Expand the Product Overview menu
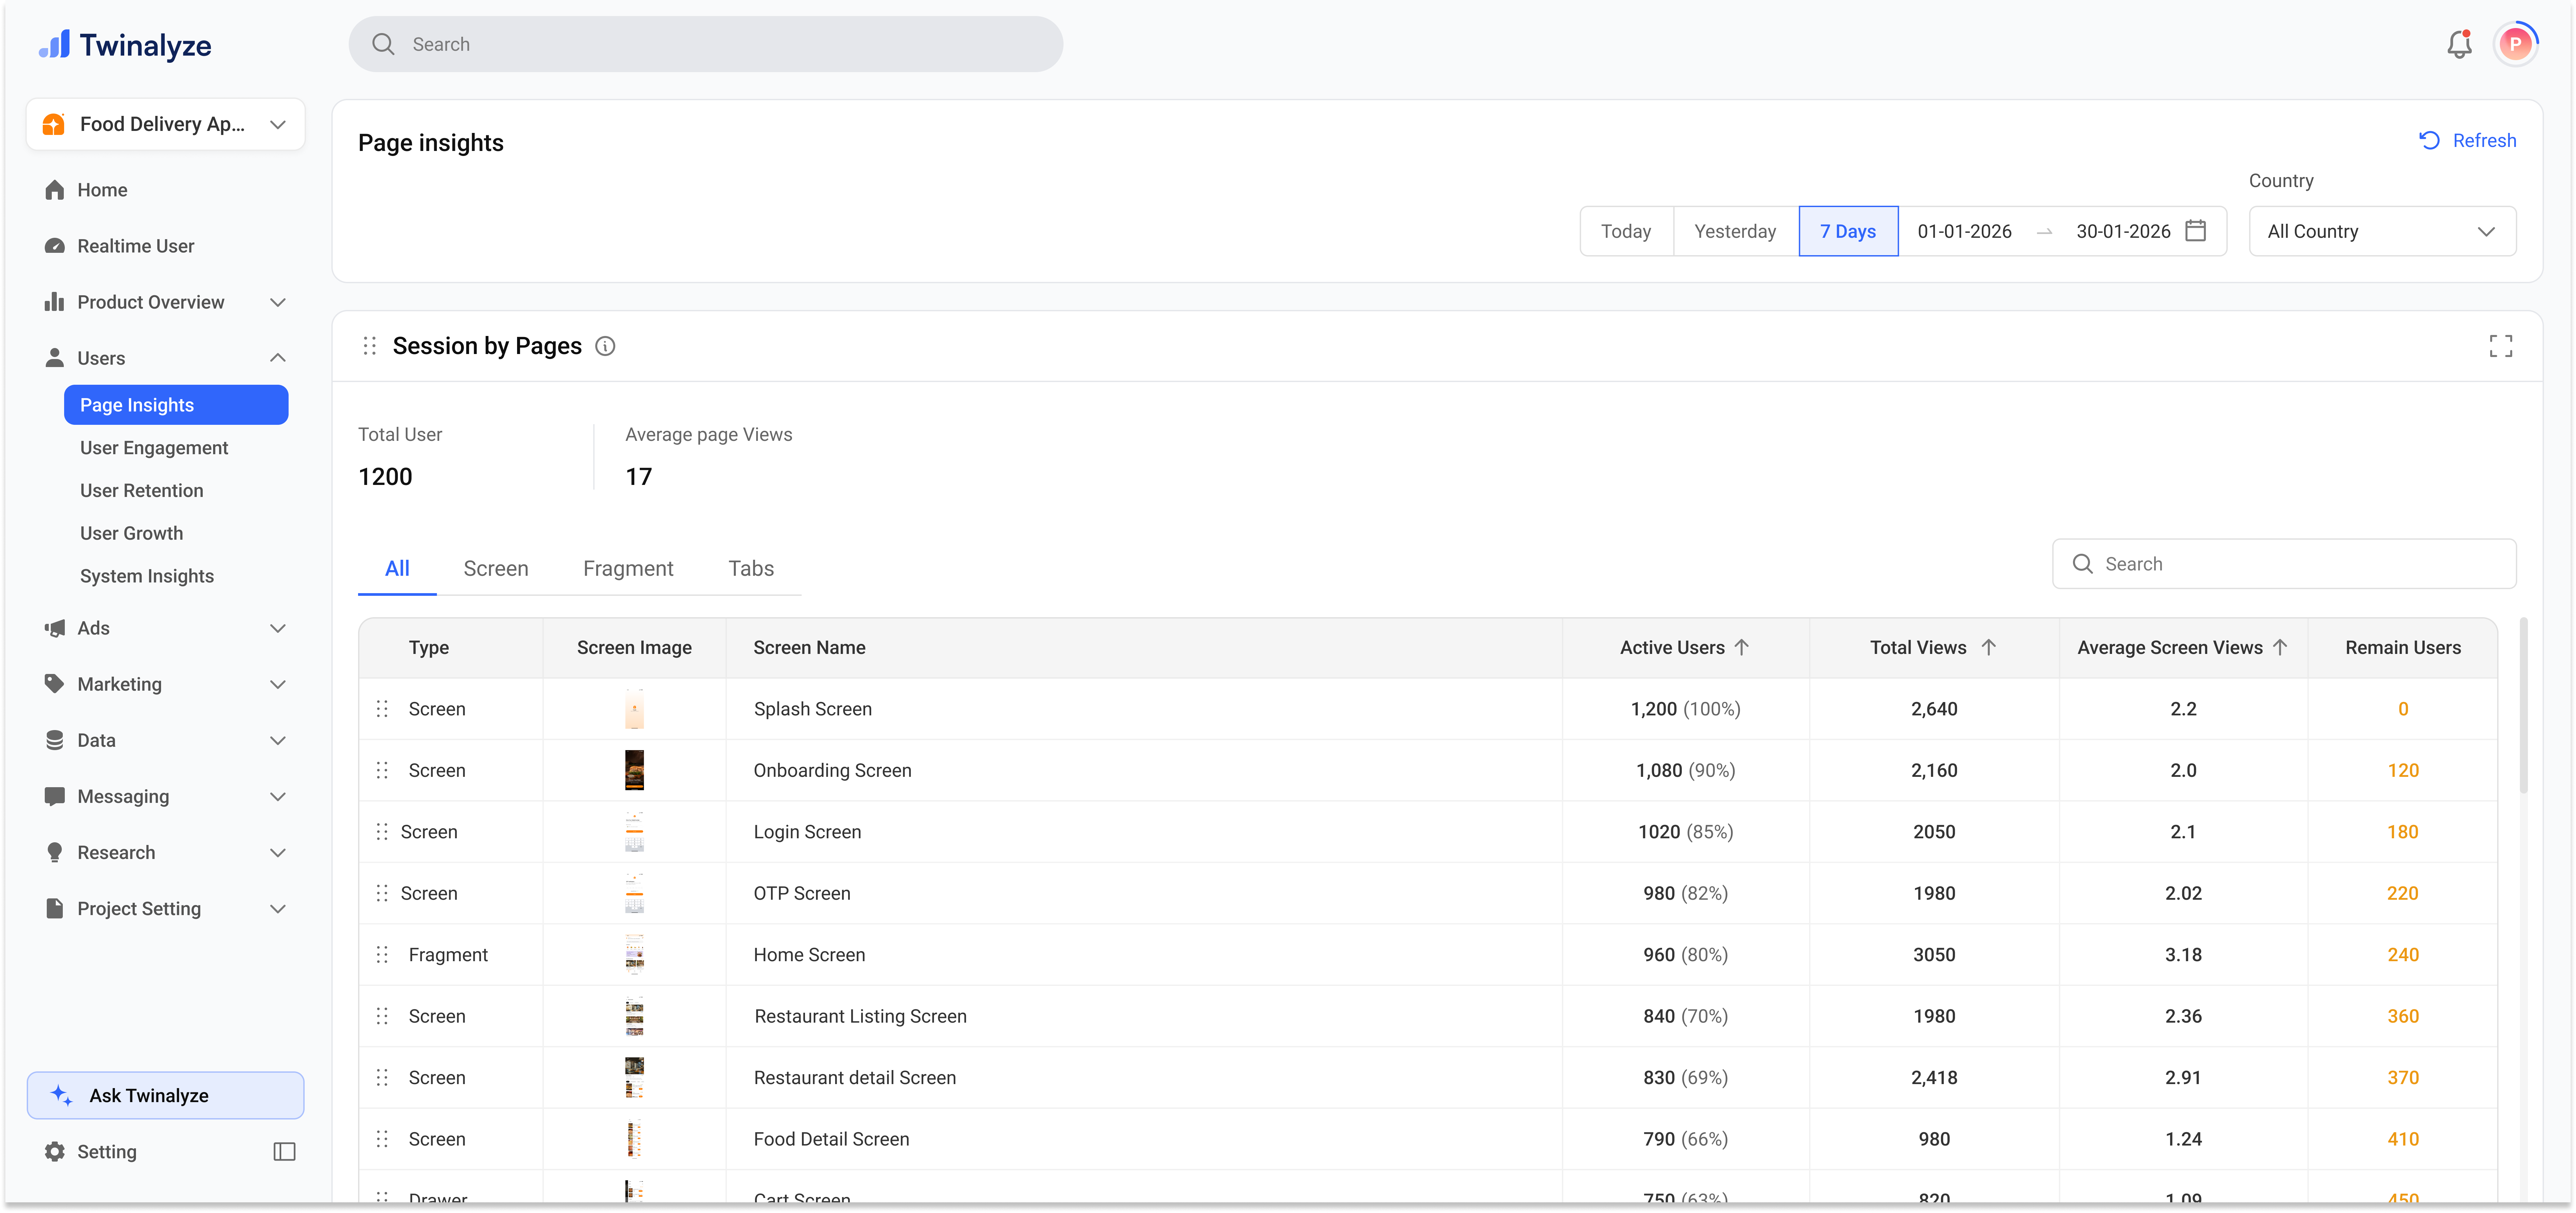 [278, 302]
